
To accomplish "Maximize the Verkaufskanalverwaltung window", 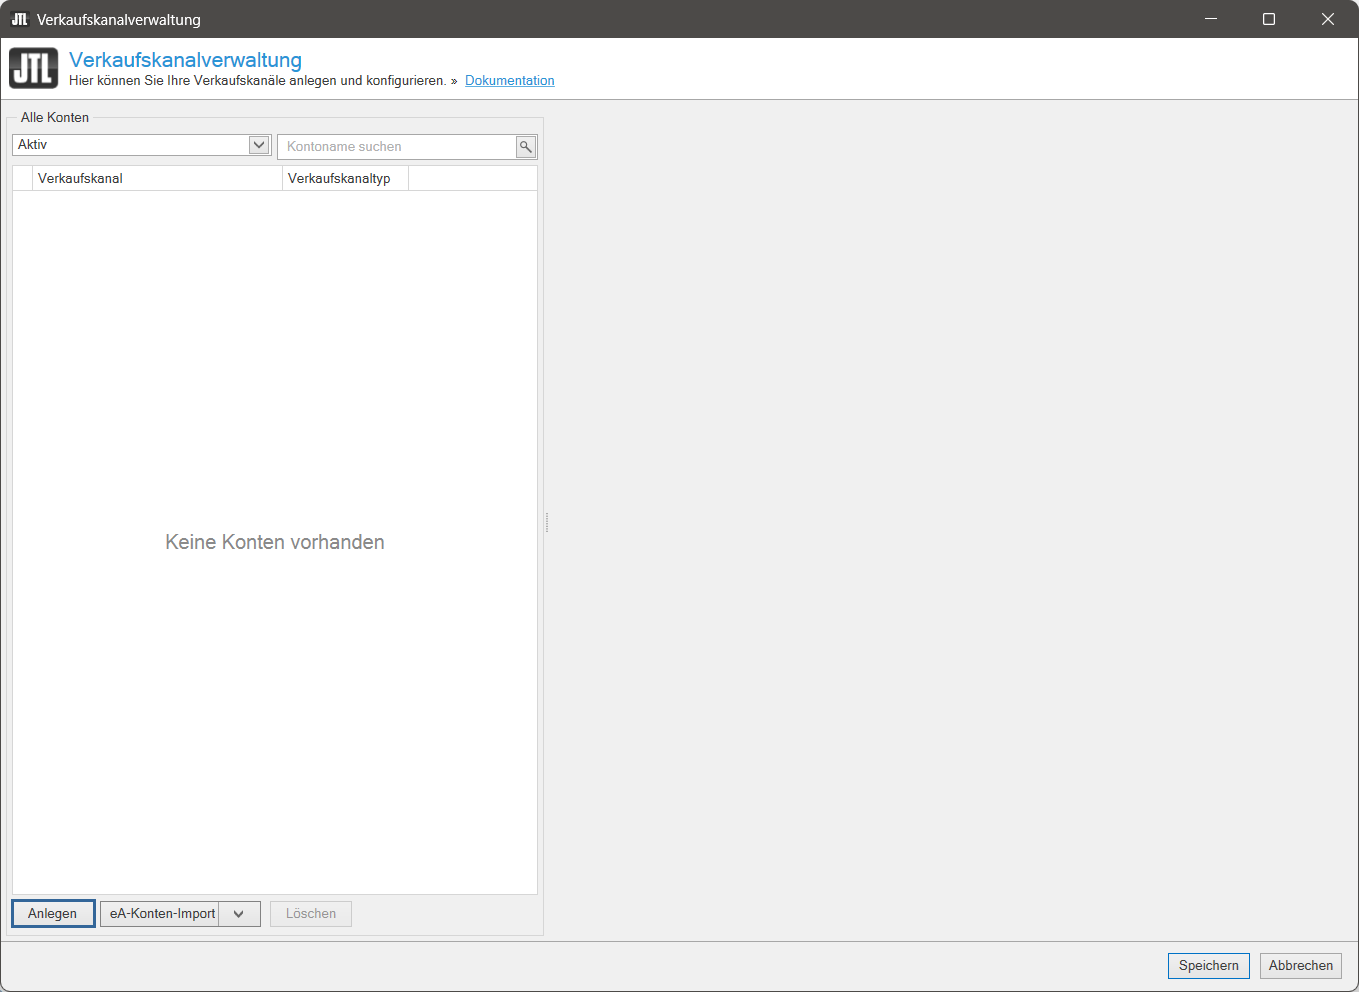I will pyautogui.click(x=1269, y=19).
